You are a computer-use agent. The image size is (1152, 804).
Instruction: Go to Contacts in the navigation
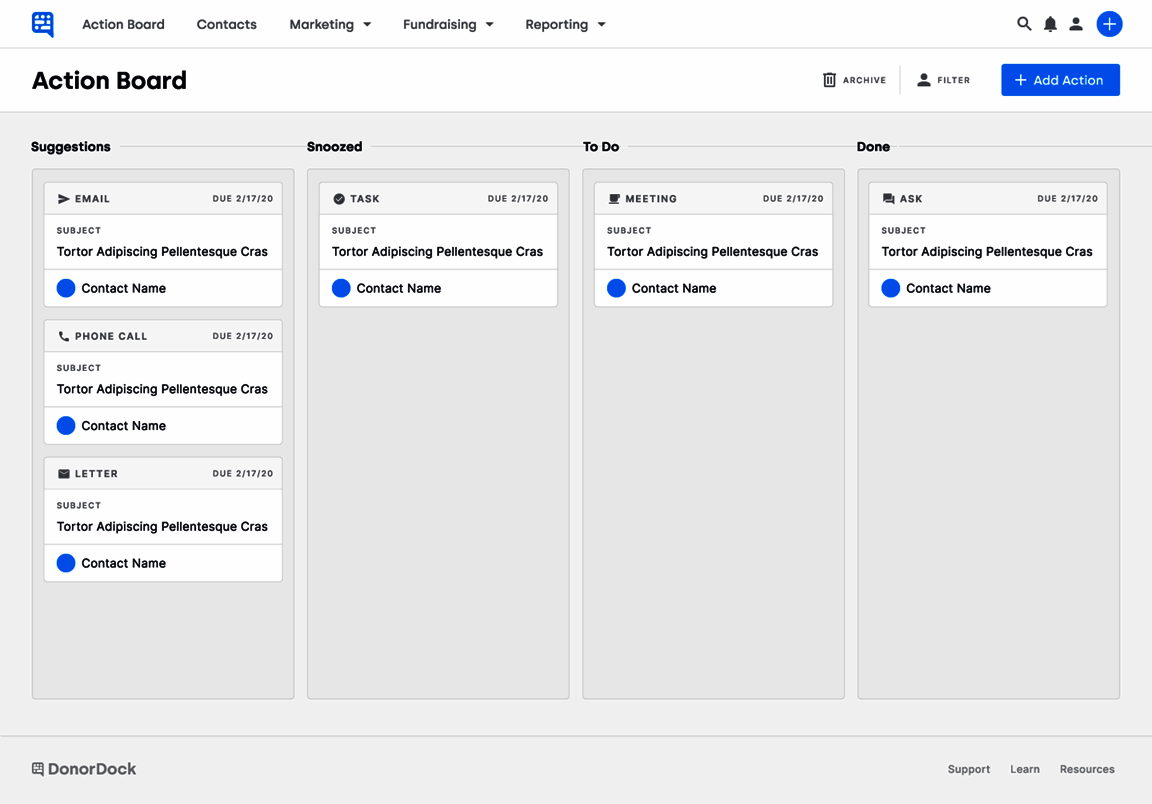click(x=227, y=24)
